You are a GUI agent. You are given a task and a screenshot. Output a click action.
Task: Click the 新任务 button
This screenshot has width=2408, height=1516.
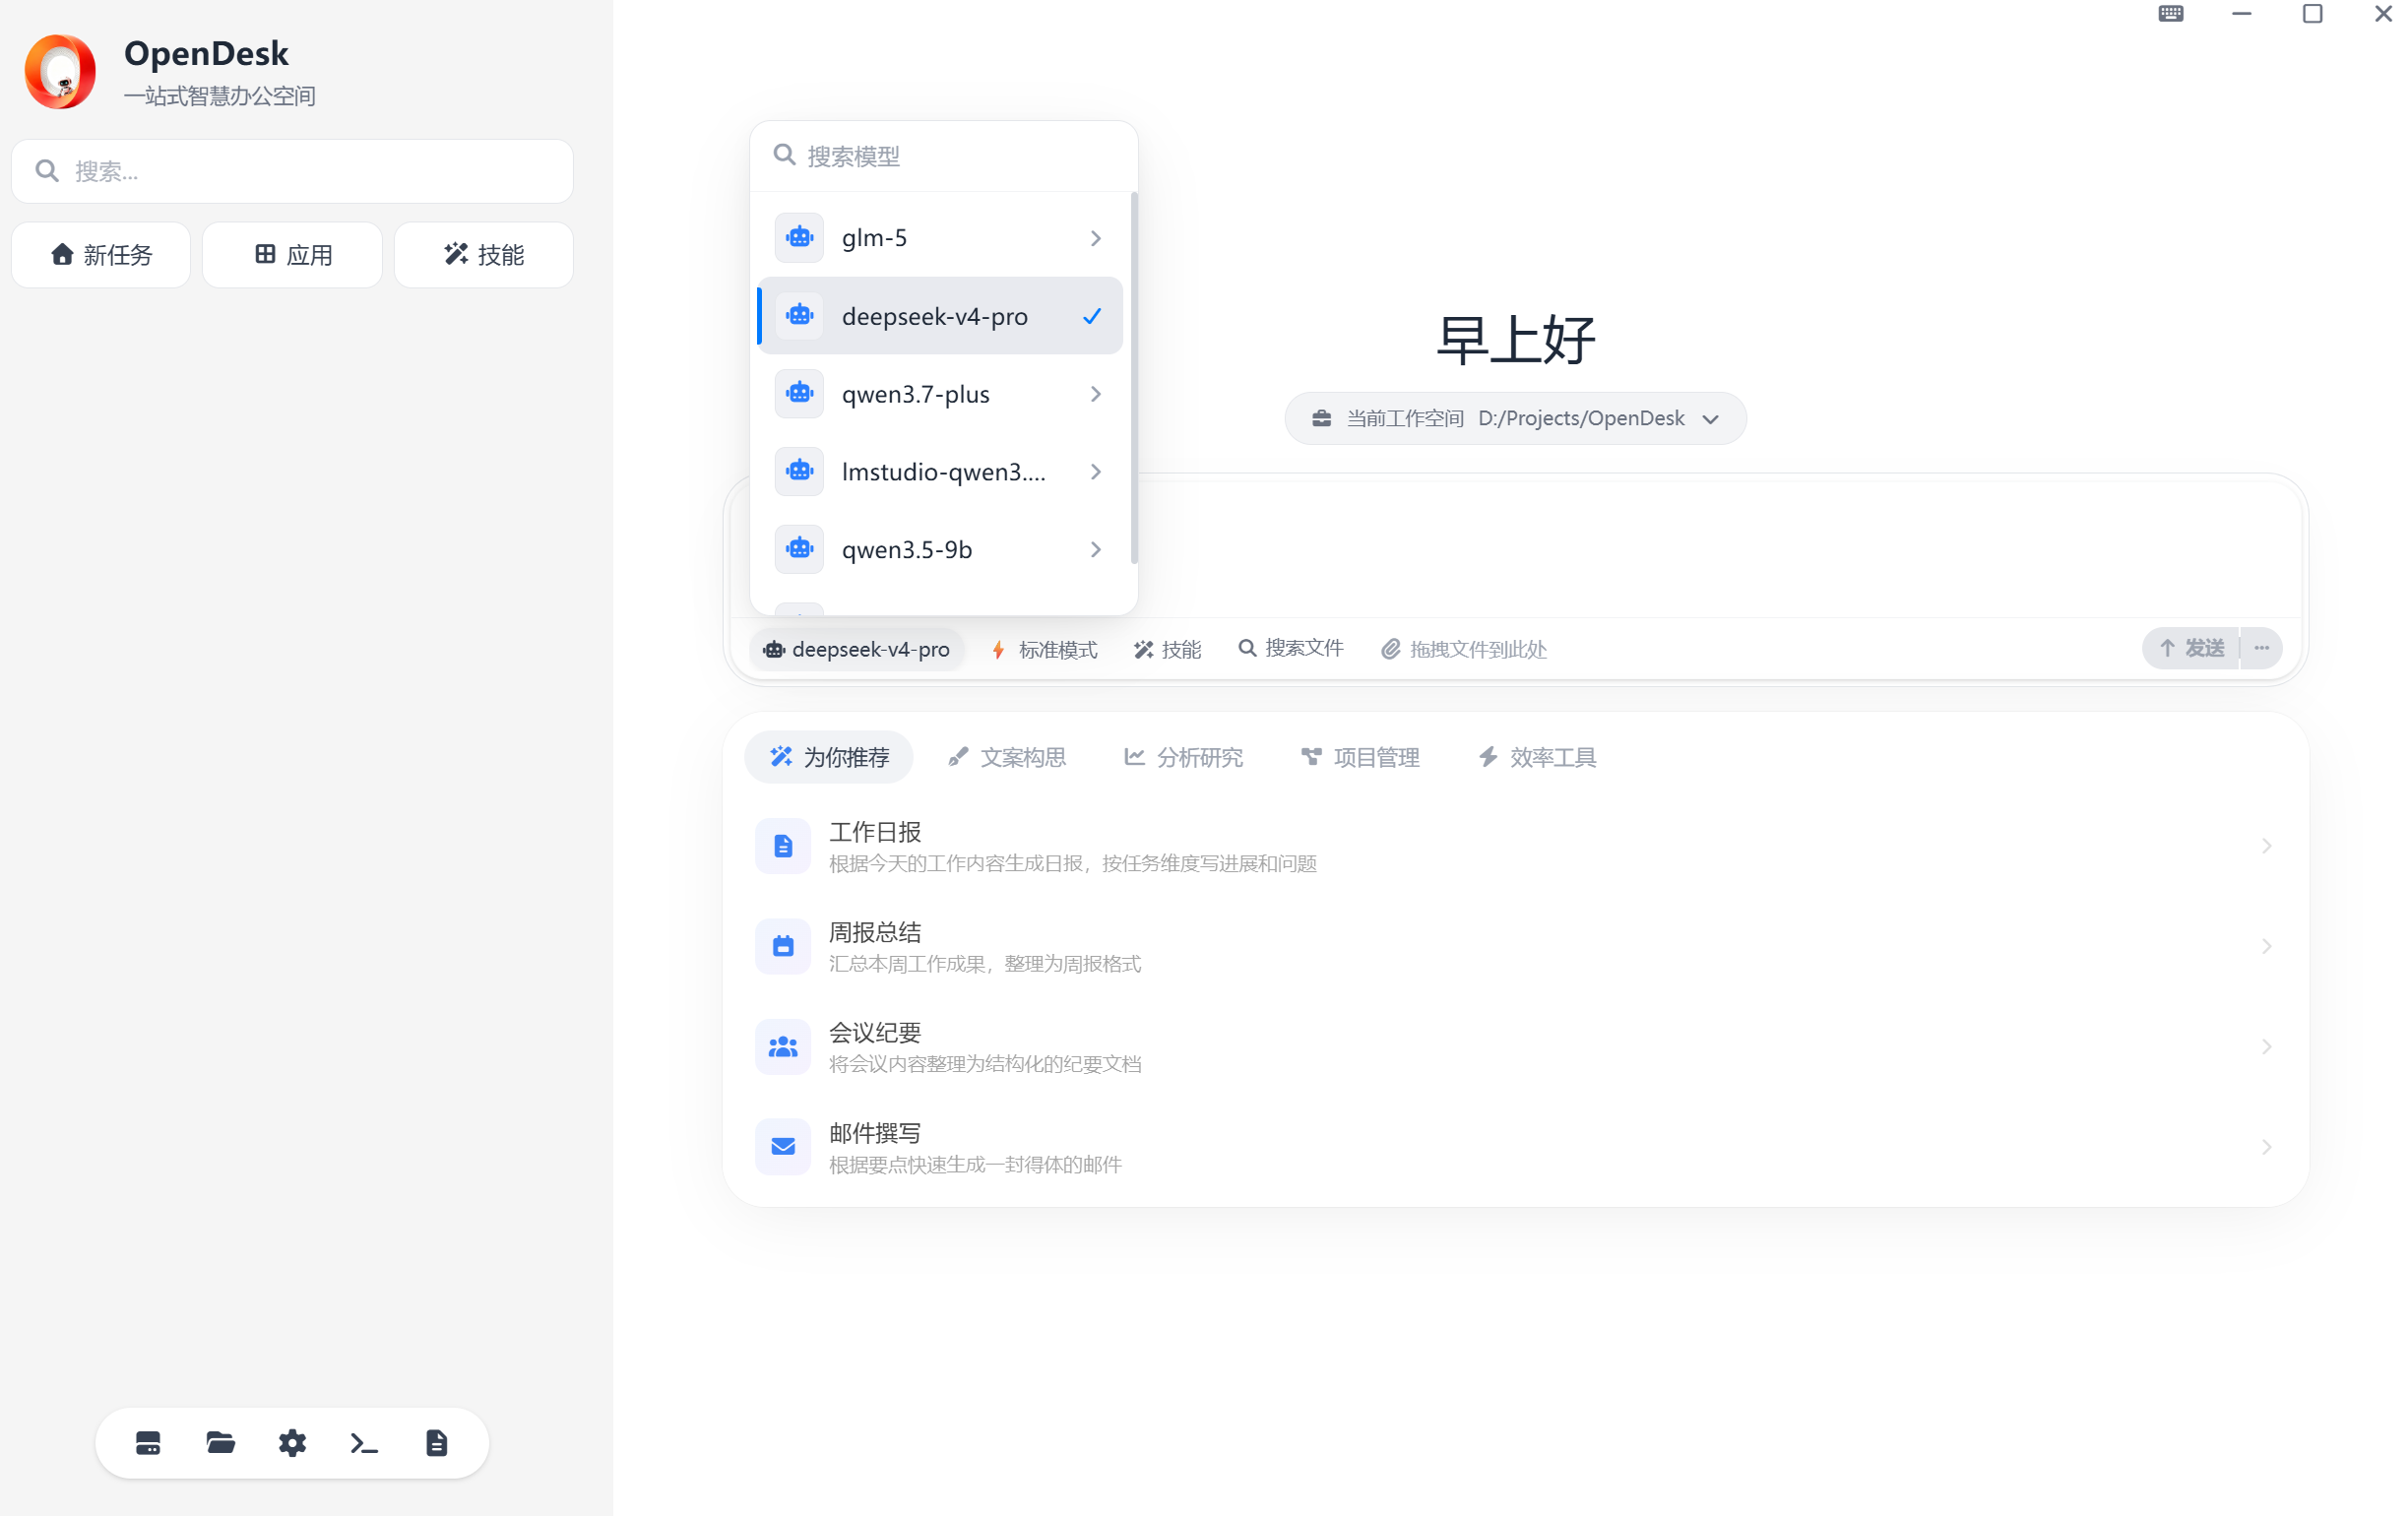[101, 255]
